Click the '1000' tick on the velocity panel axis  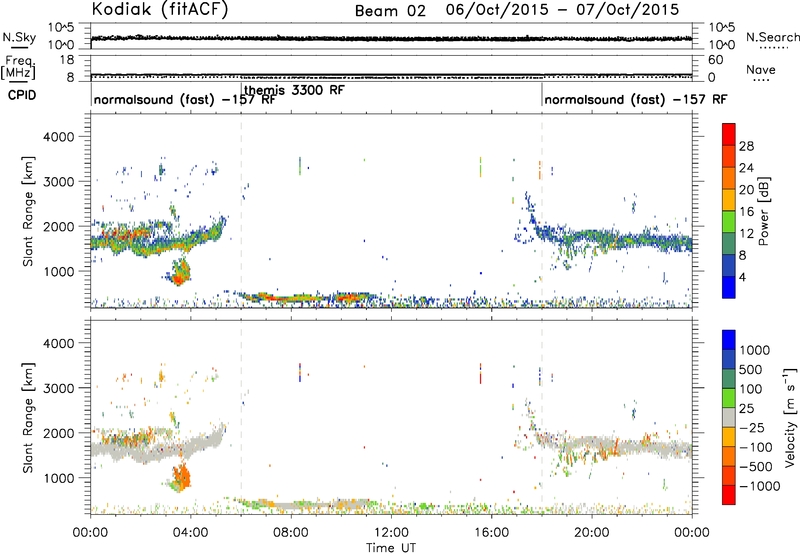point(58,478)
